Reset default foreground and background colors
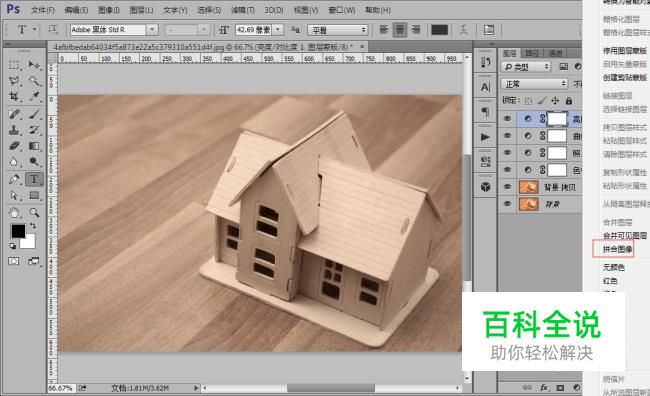This screenshot has width=650, height=396. click(12, 246)
